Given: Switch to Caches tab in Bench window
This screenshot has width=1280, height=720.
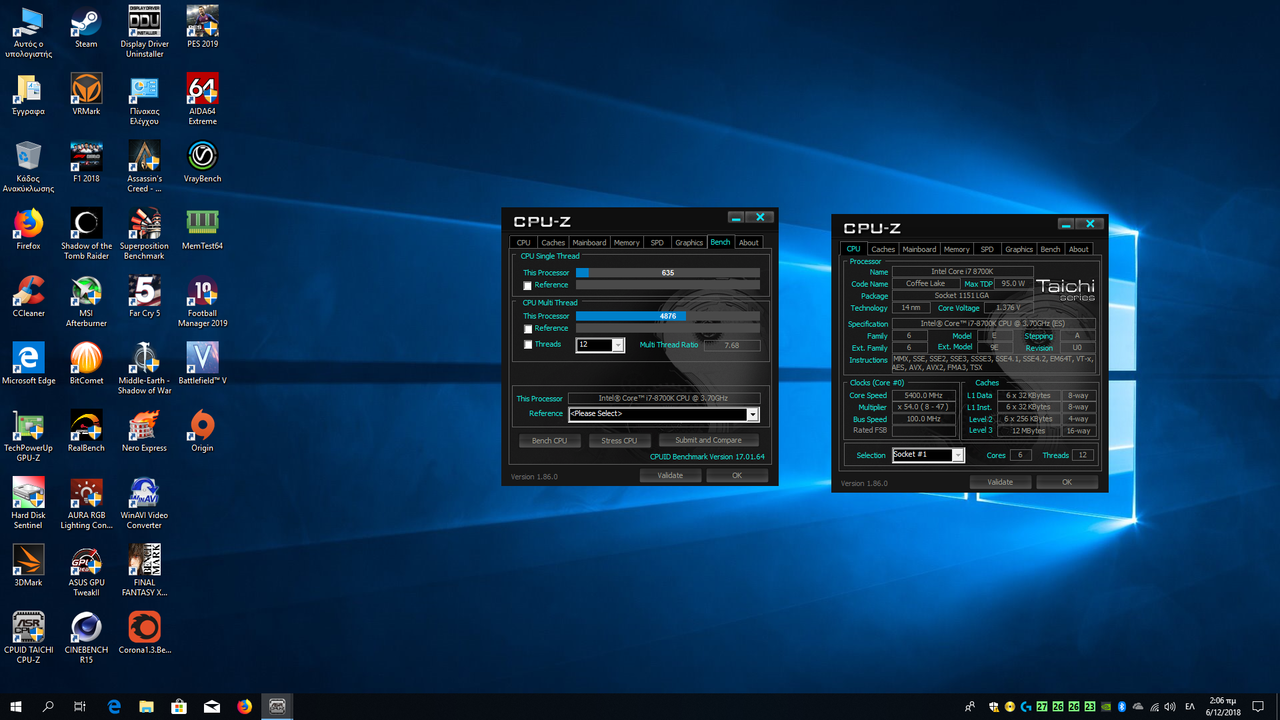Looking at the screenshot, I should coord(553,242).
